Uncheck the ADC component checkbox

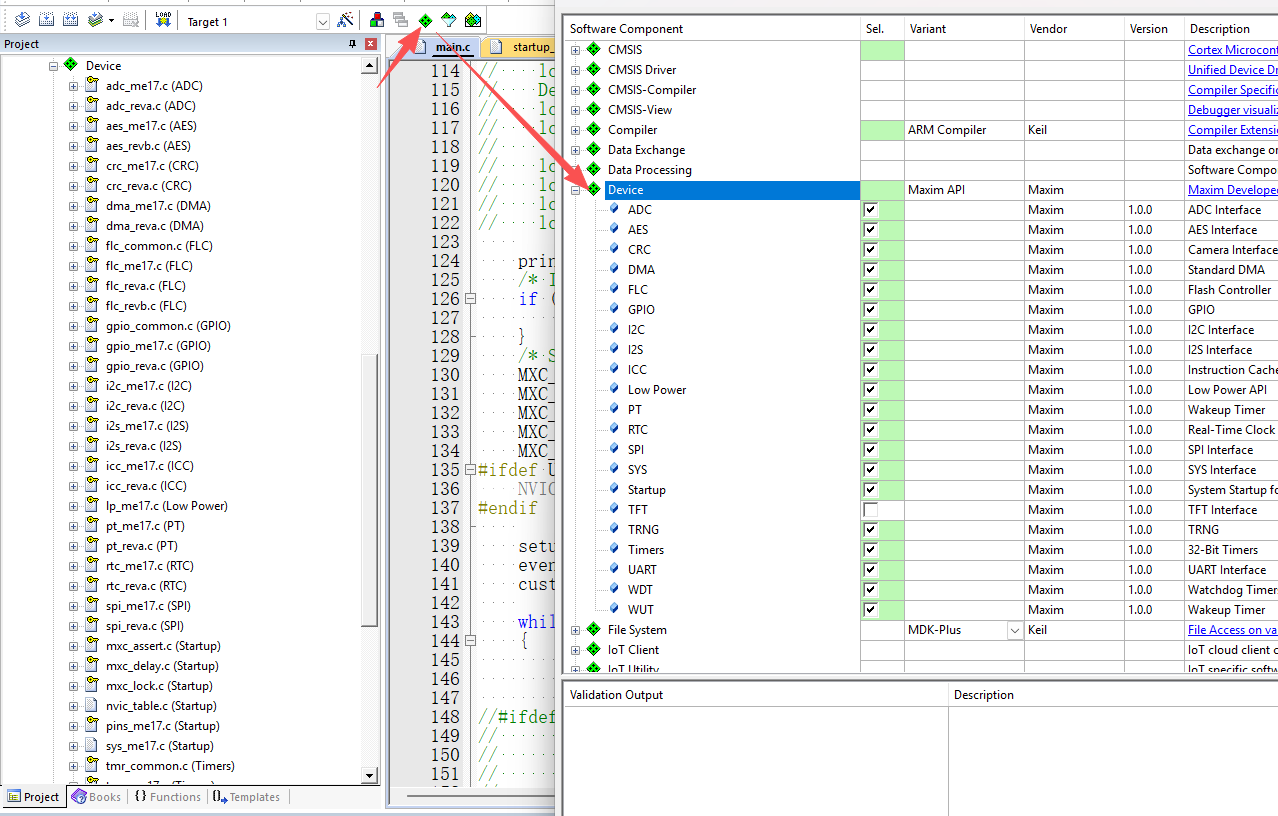pos(870,210)
